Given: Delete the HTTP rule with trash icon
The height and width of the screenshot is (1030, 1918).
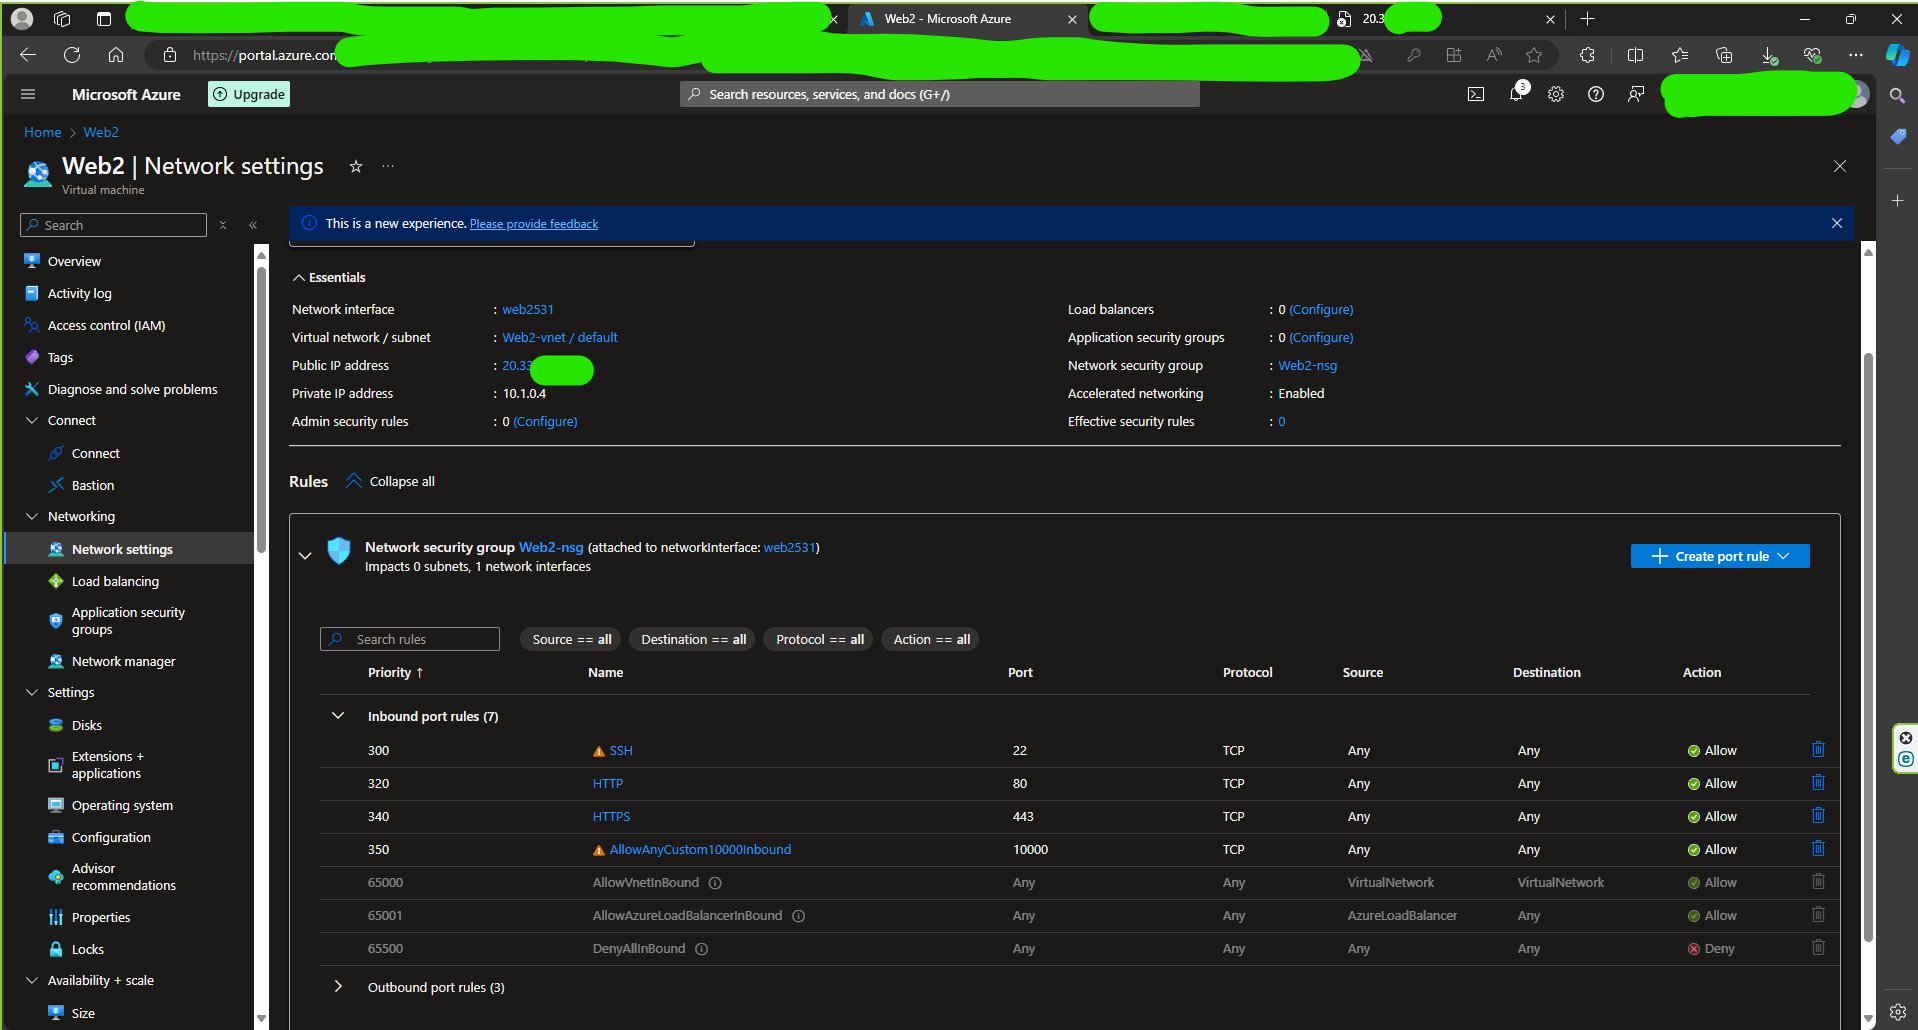Looking at the screenshot, I should pyautogui.click(x=1818, y=783).
